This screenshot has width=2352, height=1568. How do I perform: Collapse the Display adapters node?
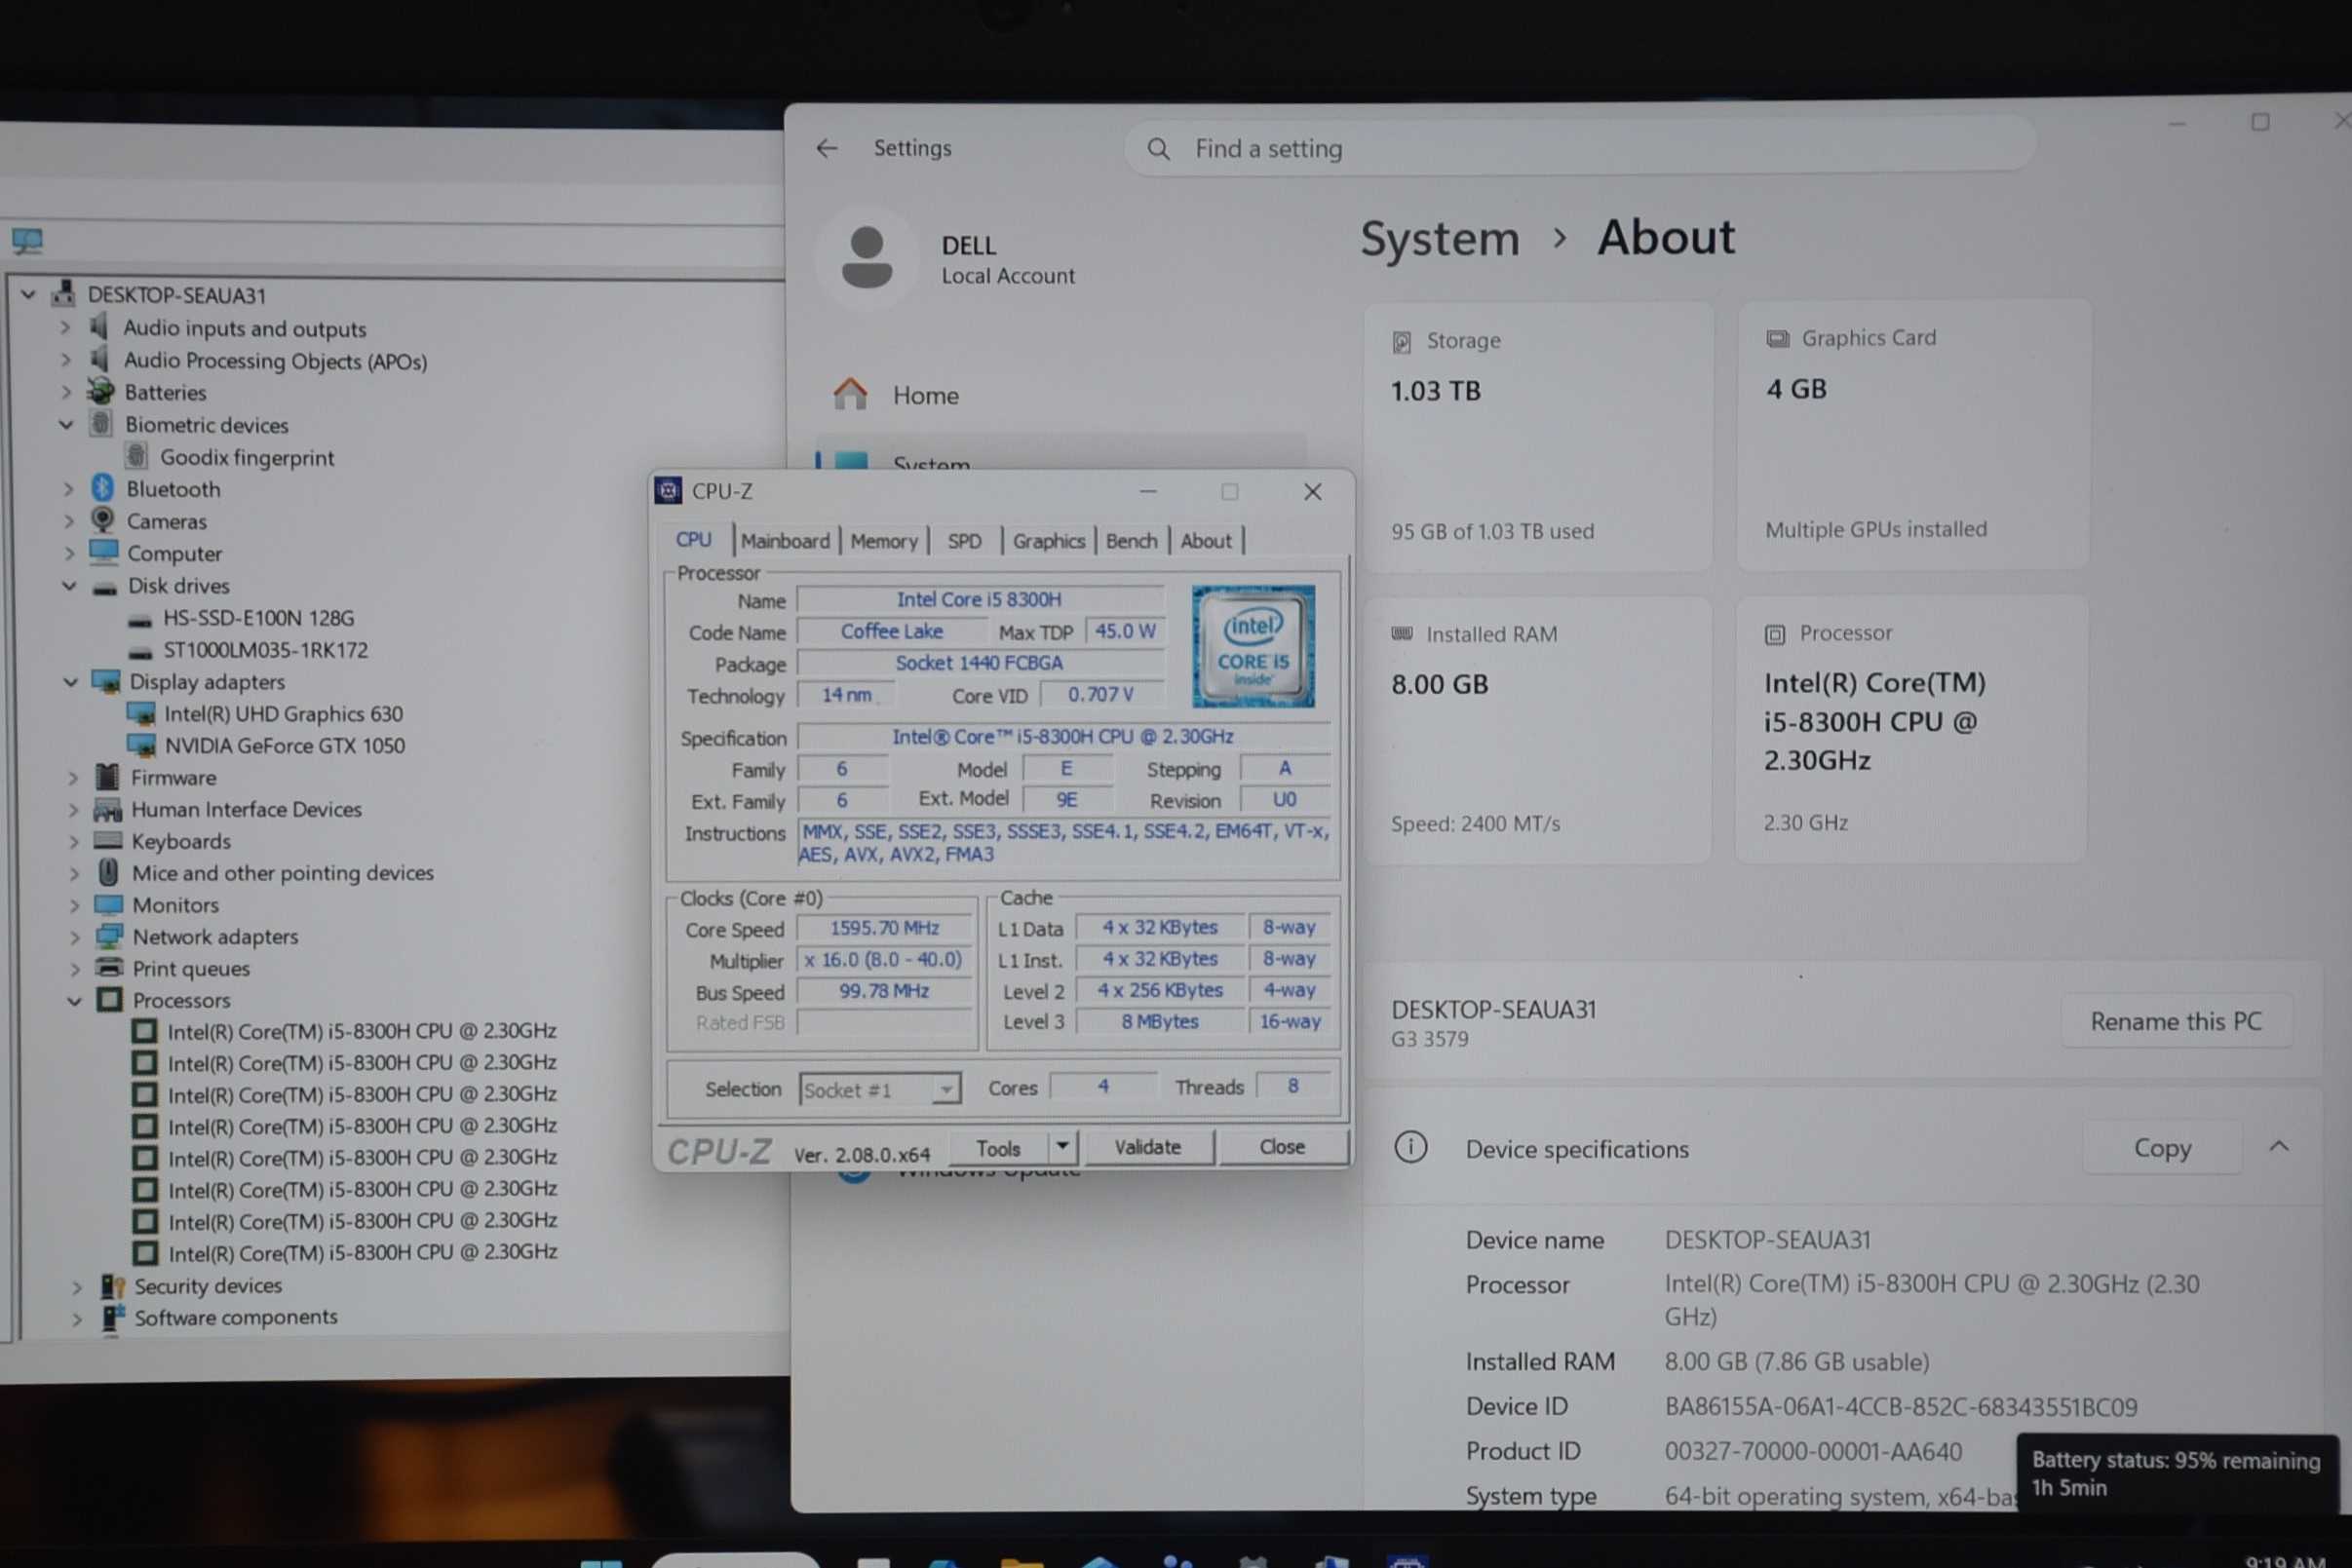(x=70, y=682)
